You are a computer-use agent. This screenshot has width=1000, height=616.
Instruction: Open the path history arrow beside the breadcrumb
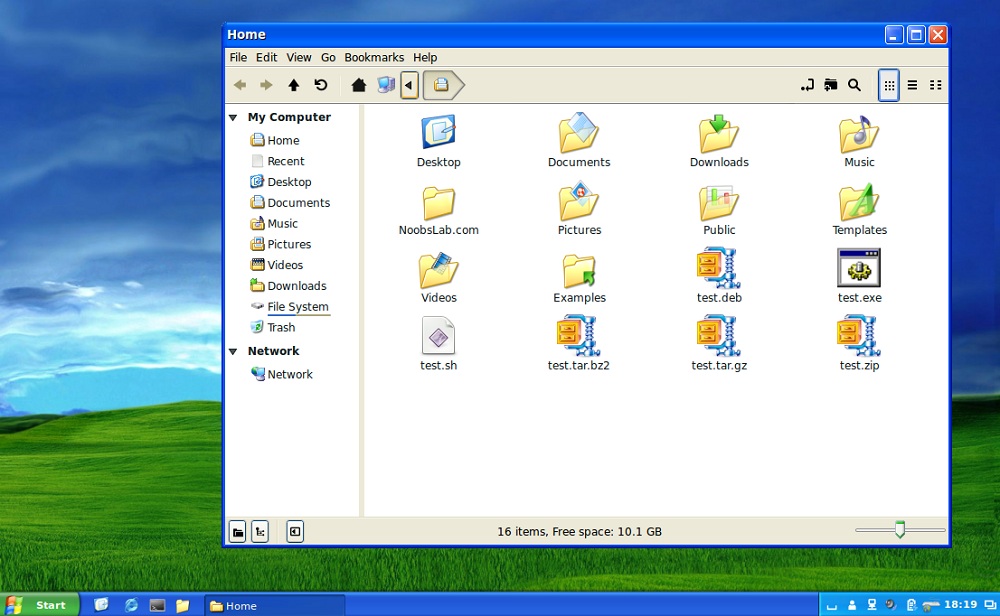click(x=409, y=85)
